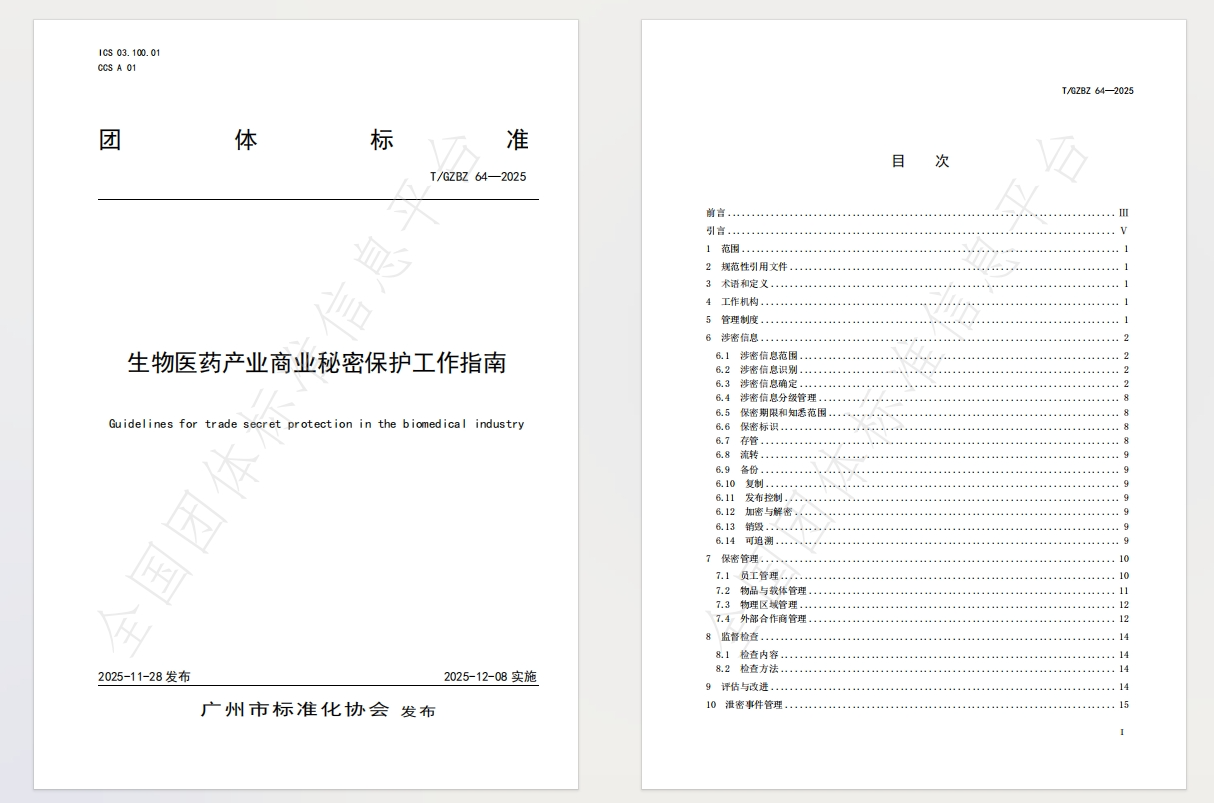The height and width of the screenshot is (803, 1214).
Task: Open the 引言 contents entry
Action: 716,231
